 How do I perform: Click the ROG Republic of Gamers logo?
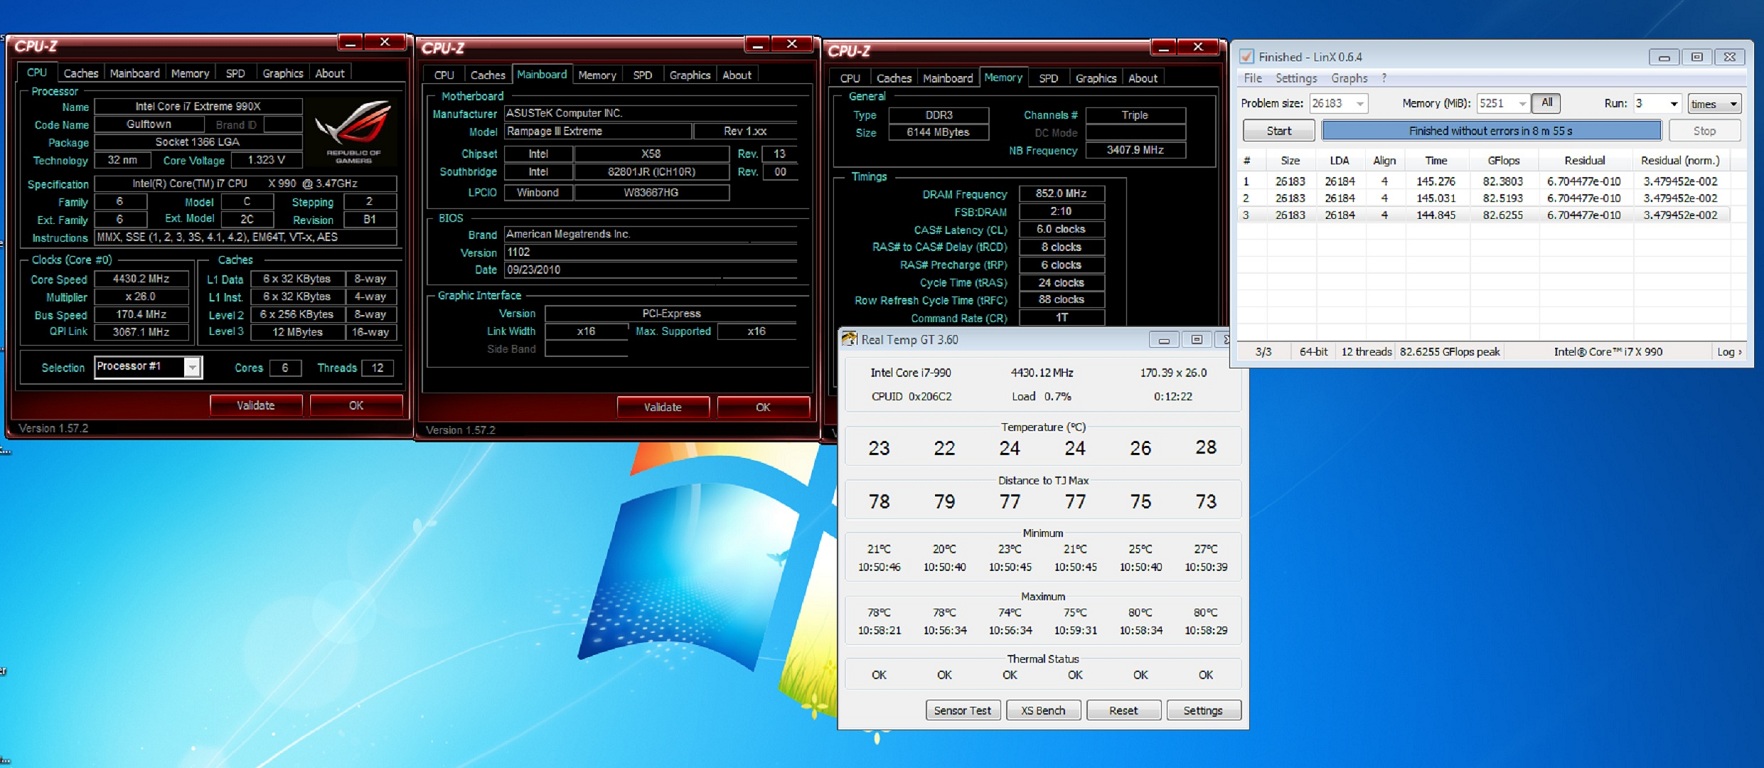tap(352, 130)
